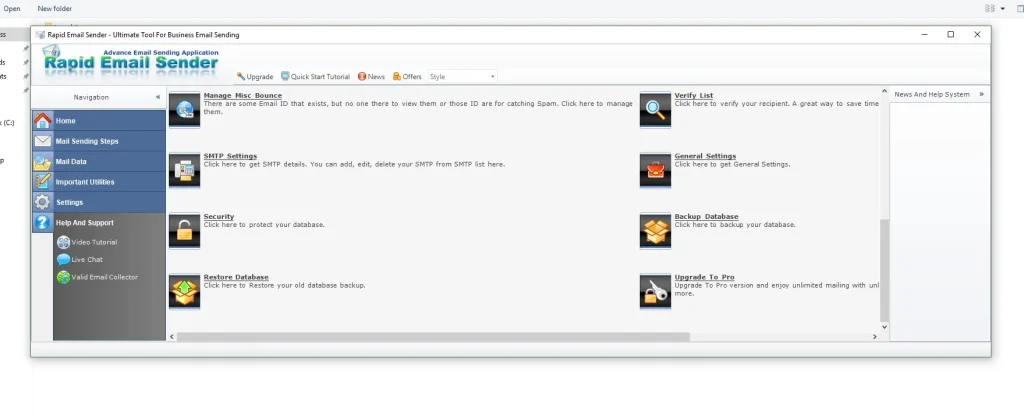Click the Verify List magnifier icon
1024x415 pixels.
click(655, 110)
